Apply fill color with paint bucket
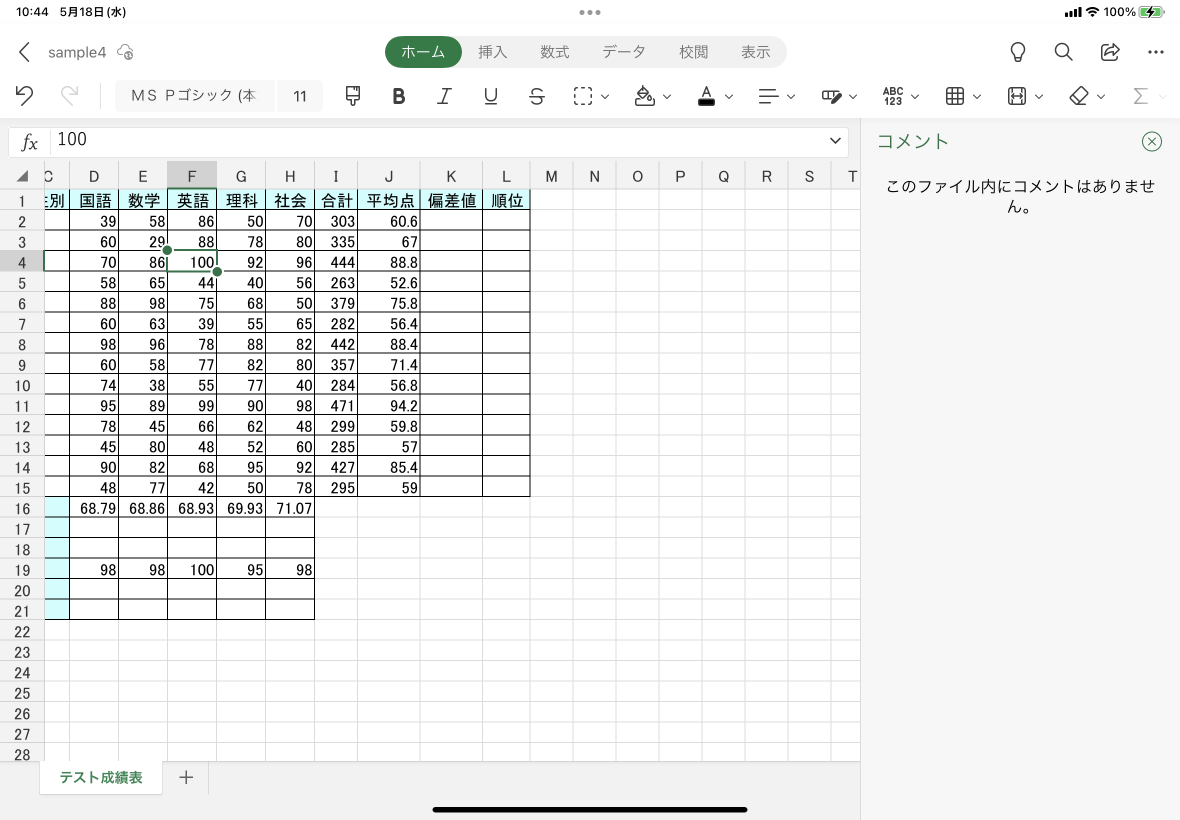 pos(644,96)
